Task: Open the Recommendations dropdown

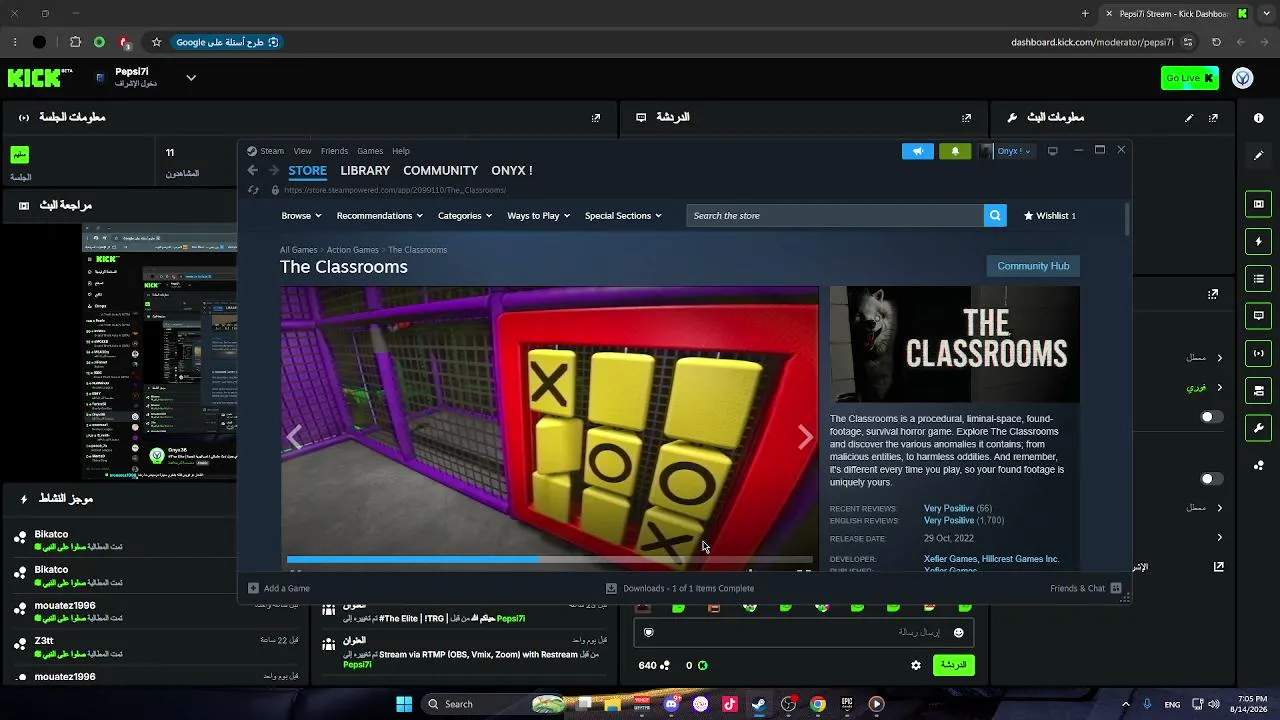Action: click(380, 216)
